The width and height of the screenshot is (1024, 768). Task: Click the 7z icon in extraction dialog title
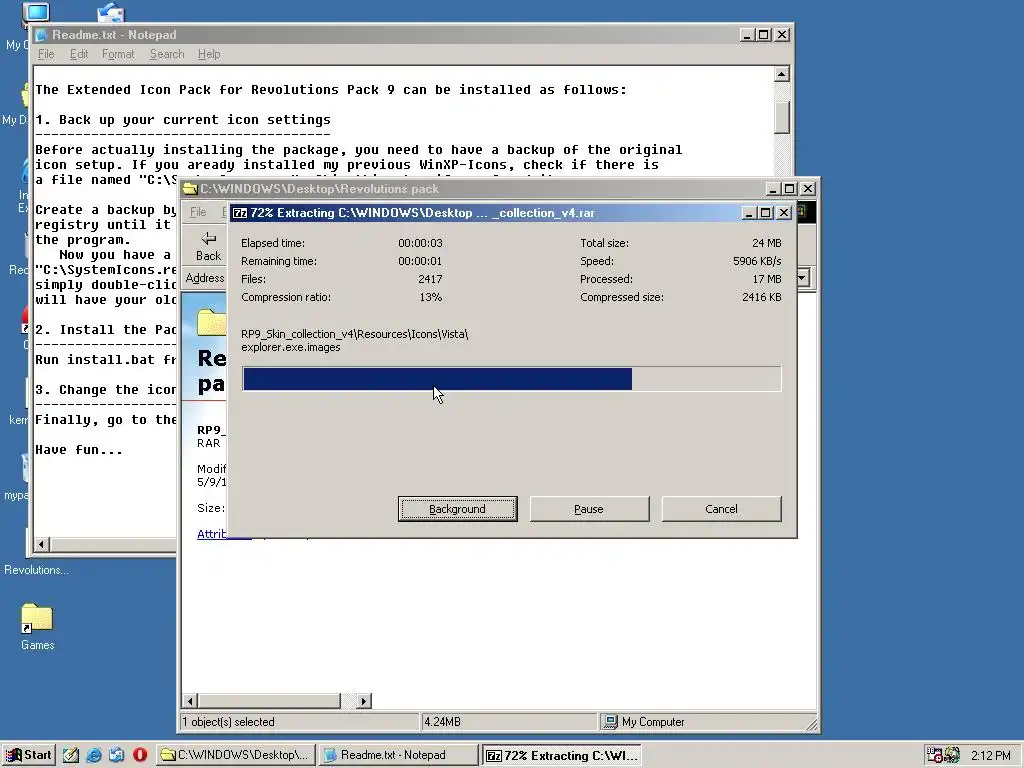coord(240,213)
